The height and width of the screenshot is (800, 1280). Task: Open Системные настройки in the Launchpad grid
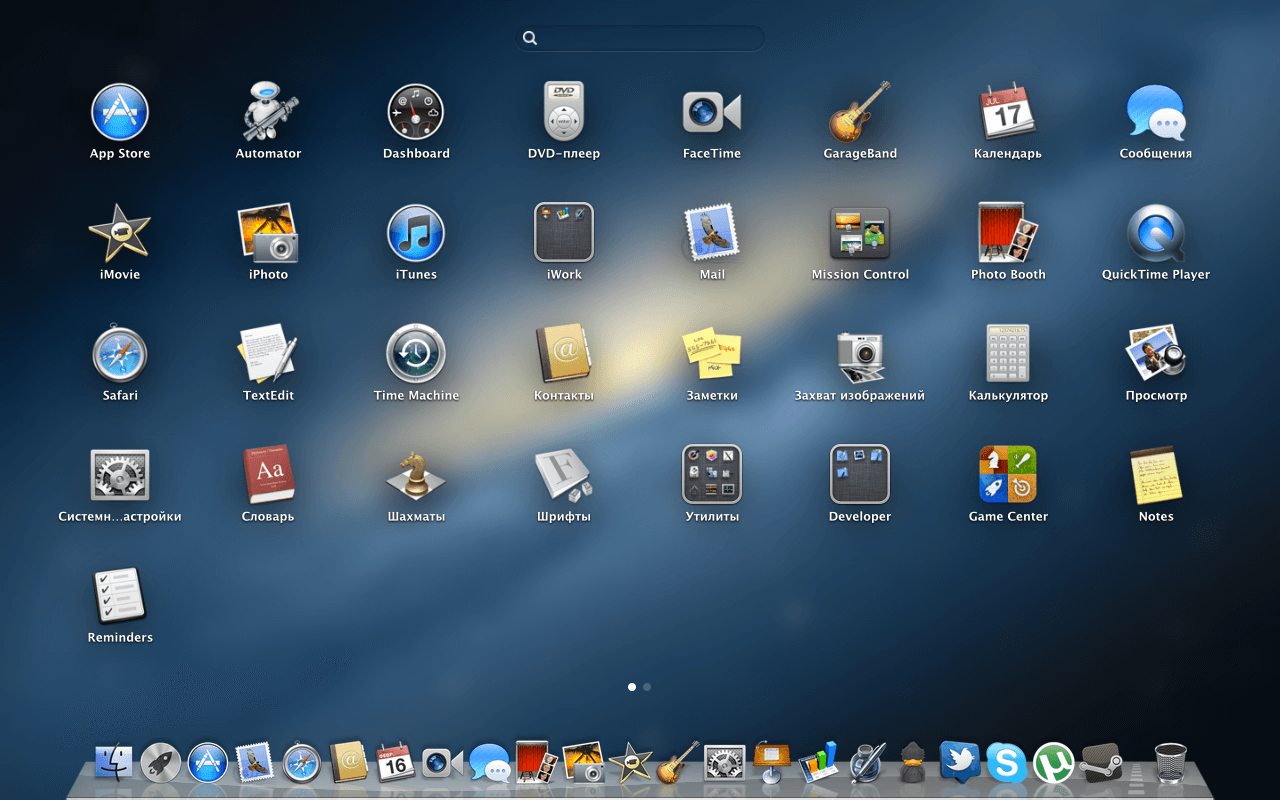point(120,475)
